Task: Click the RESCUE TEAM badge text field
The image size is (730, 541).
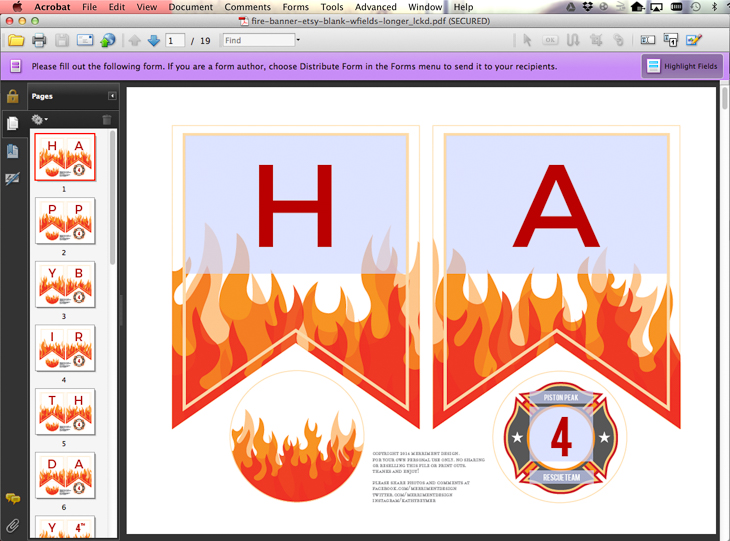Action: 561,477
